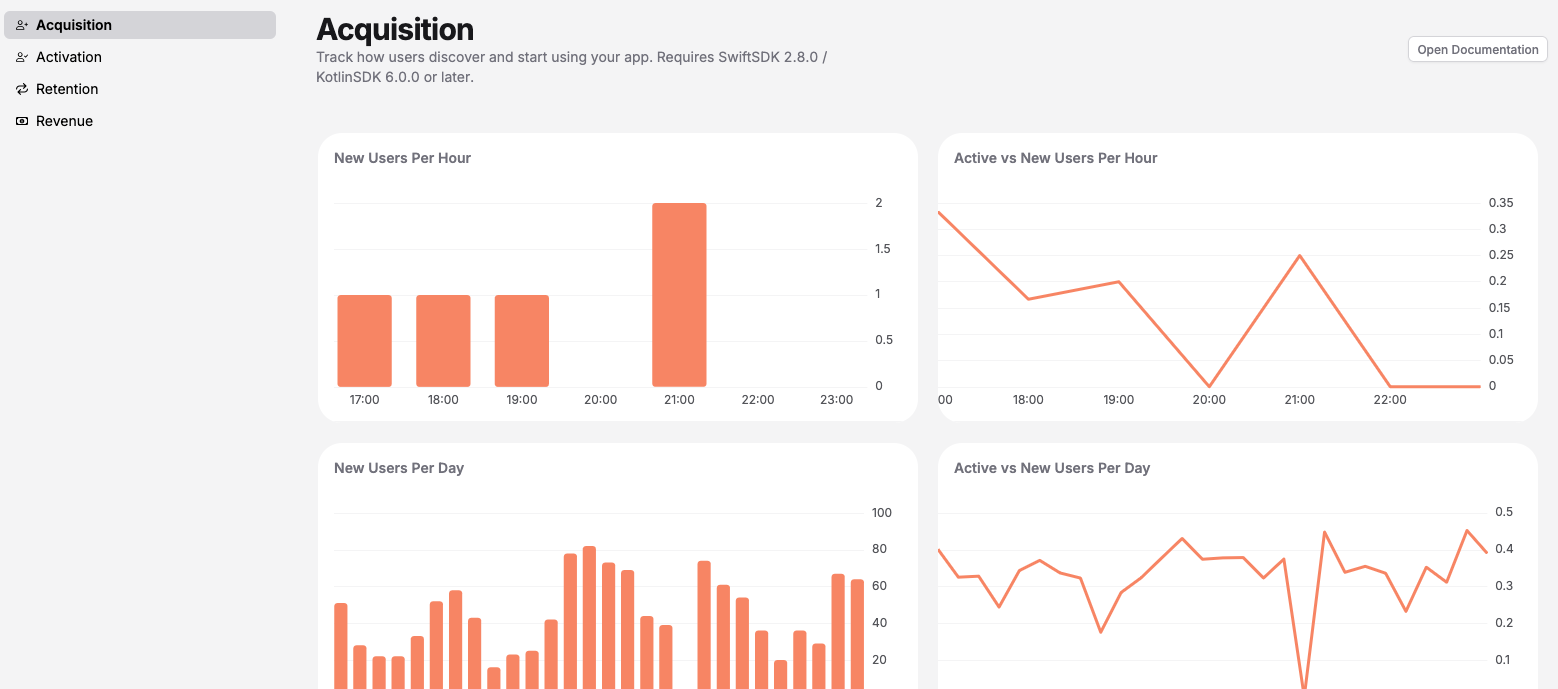Click the New Users Per Day chart title
Viewport: 1558px width, 689px height.
point(398,468)
